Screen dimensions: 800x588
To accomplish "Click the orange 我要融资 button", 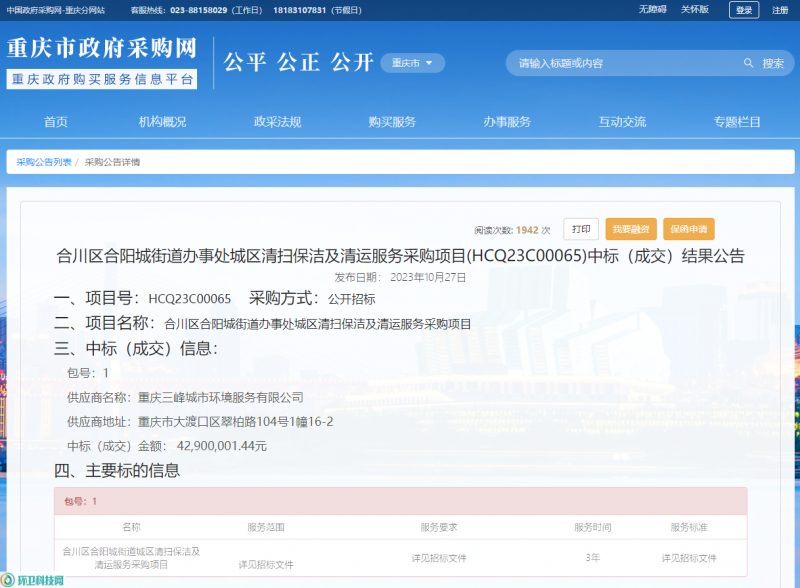I will point(631,229).
